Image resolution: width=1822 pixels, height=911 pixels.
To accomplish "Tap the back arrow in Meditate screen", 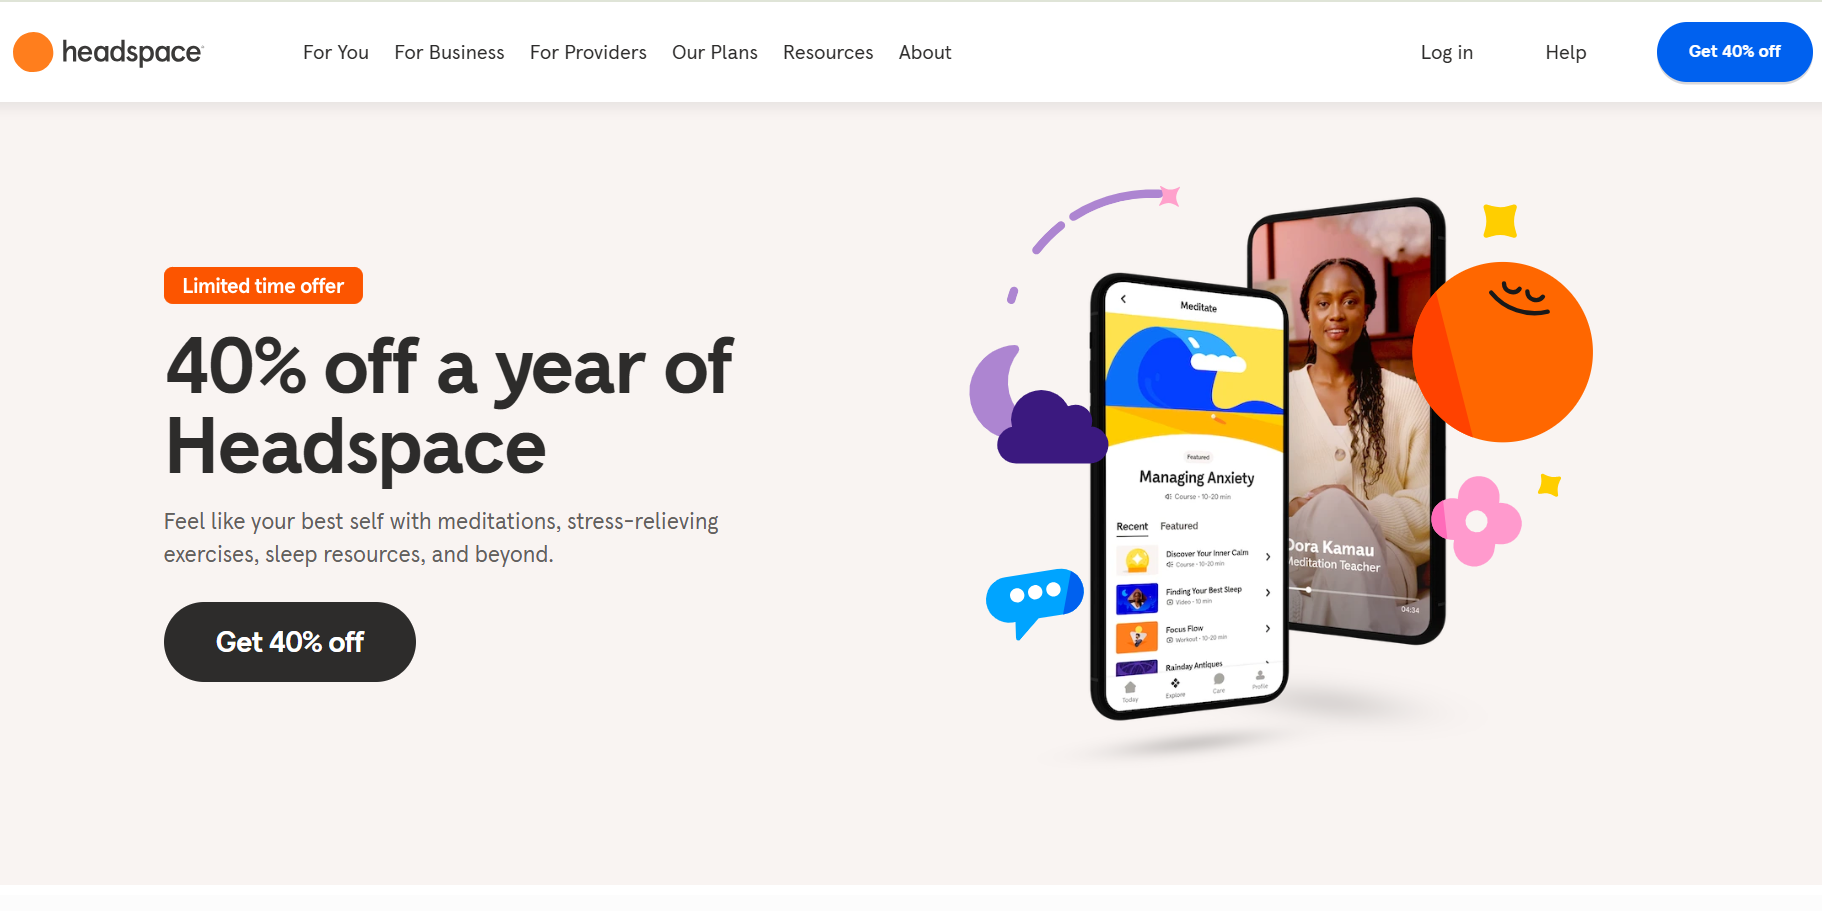I will 1123,298.
